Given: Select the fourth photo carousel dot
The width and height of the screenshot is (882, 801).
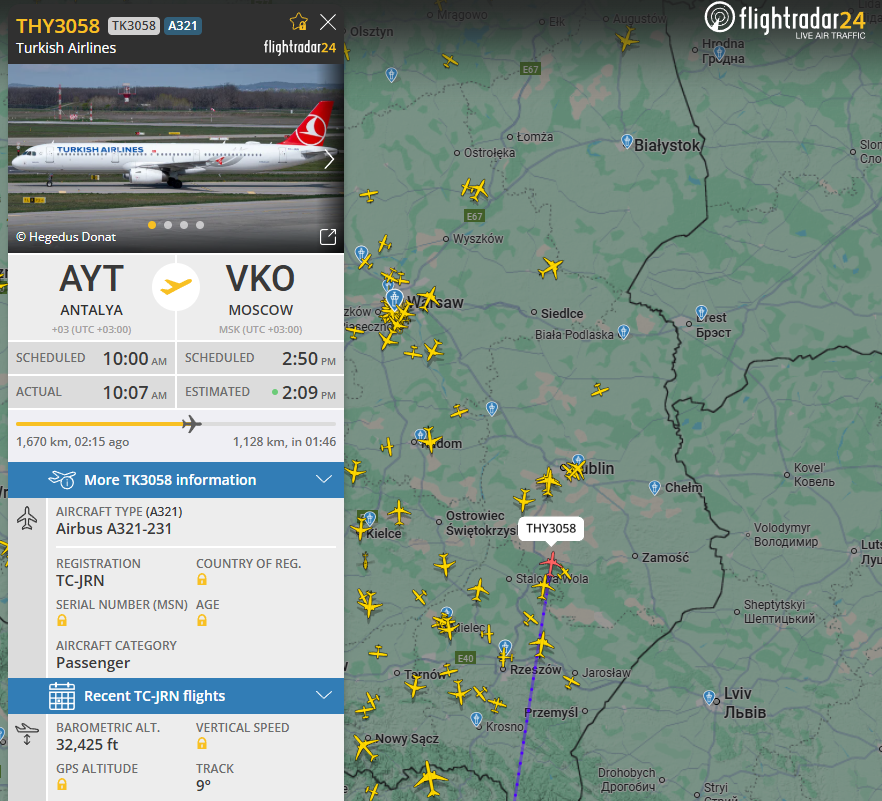Looking at the screenshot, I should point(200,225).
